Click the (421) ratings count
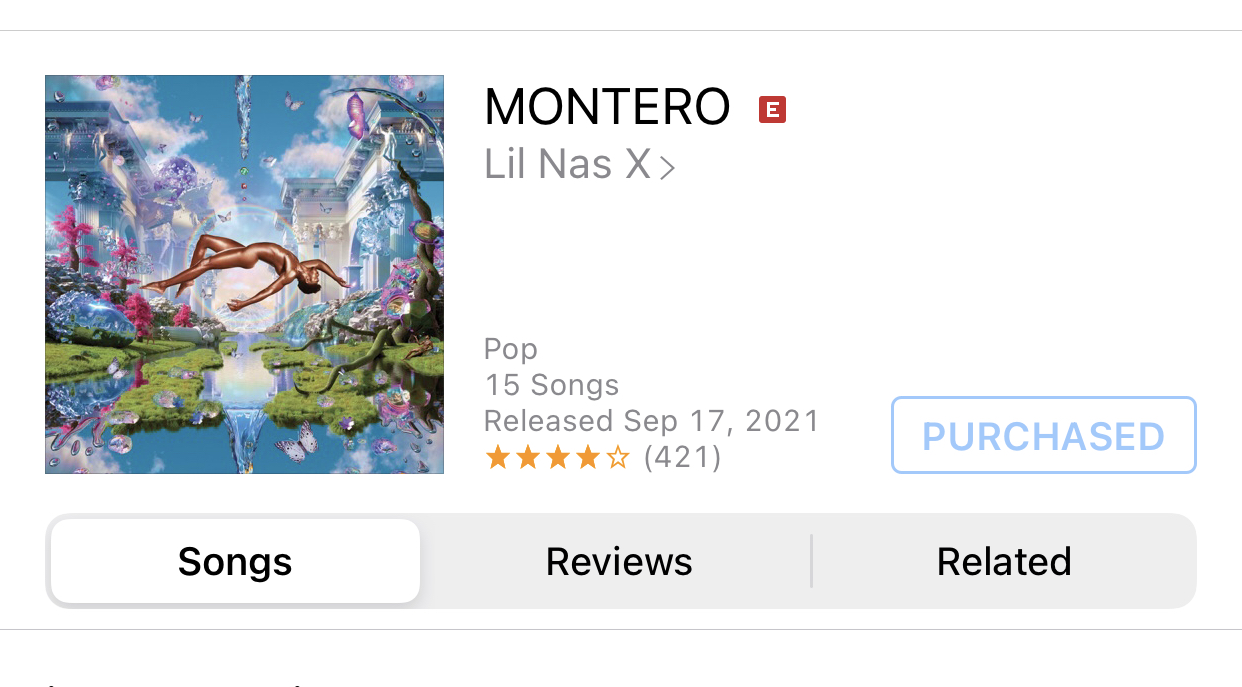The width and height of the screenshot is (1242, 687). 682,457
